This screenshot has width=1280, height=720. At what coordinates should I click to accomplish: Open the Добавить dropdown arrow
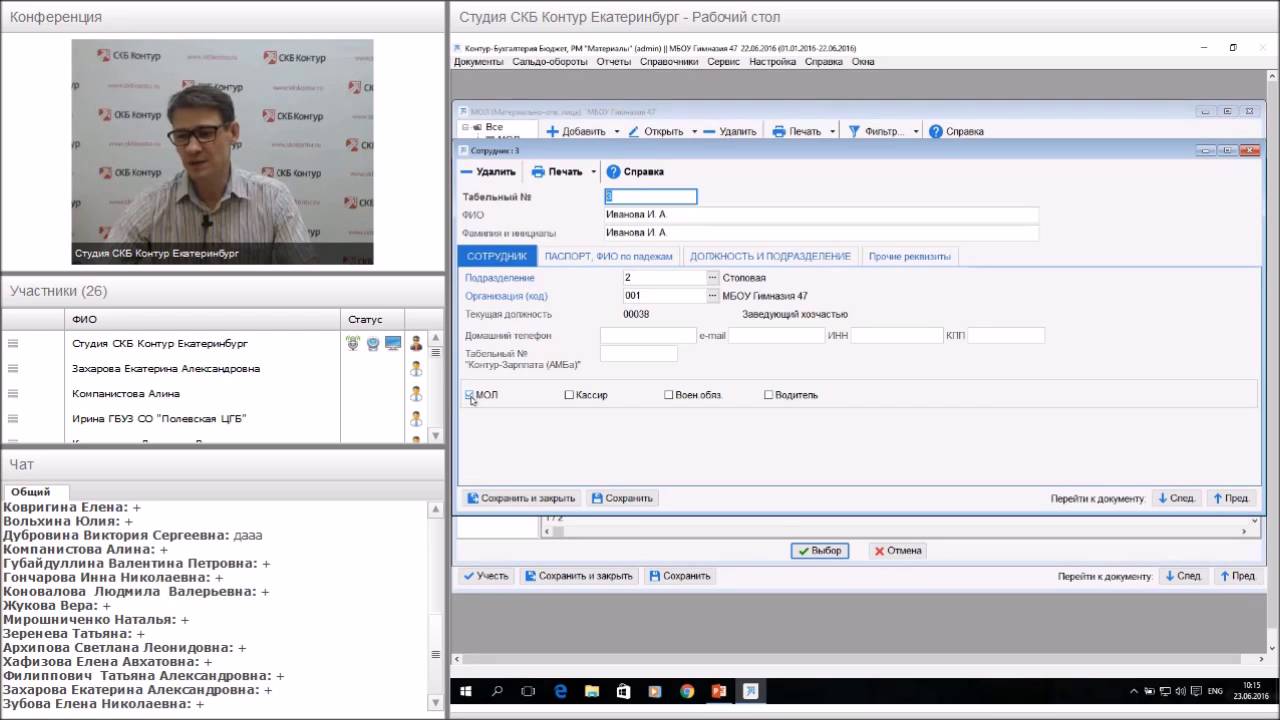[x=616, y=131]
